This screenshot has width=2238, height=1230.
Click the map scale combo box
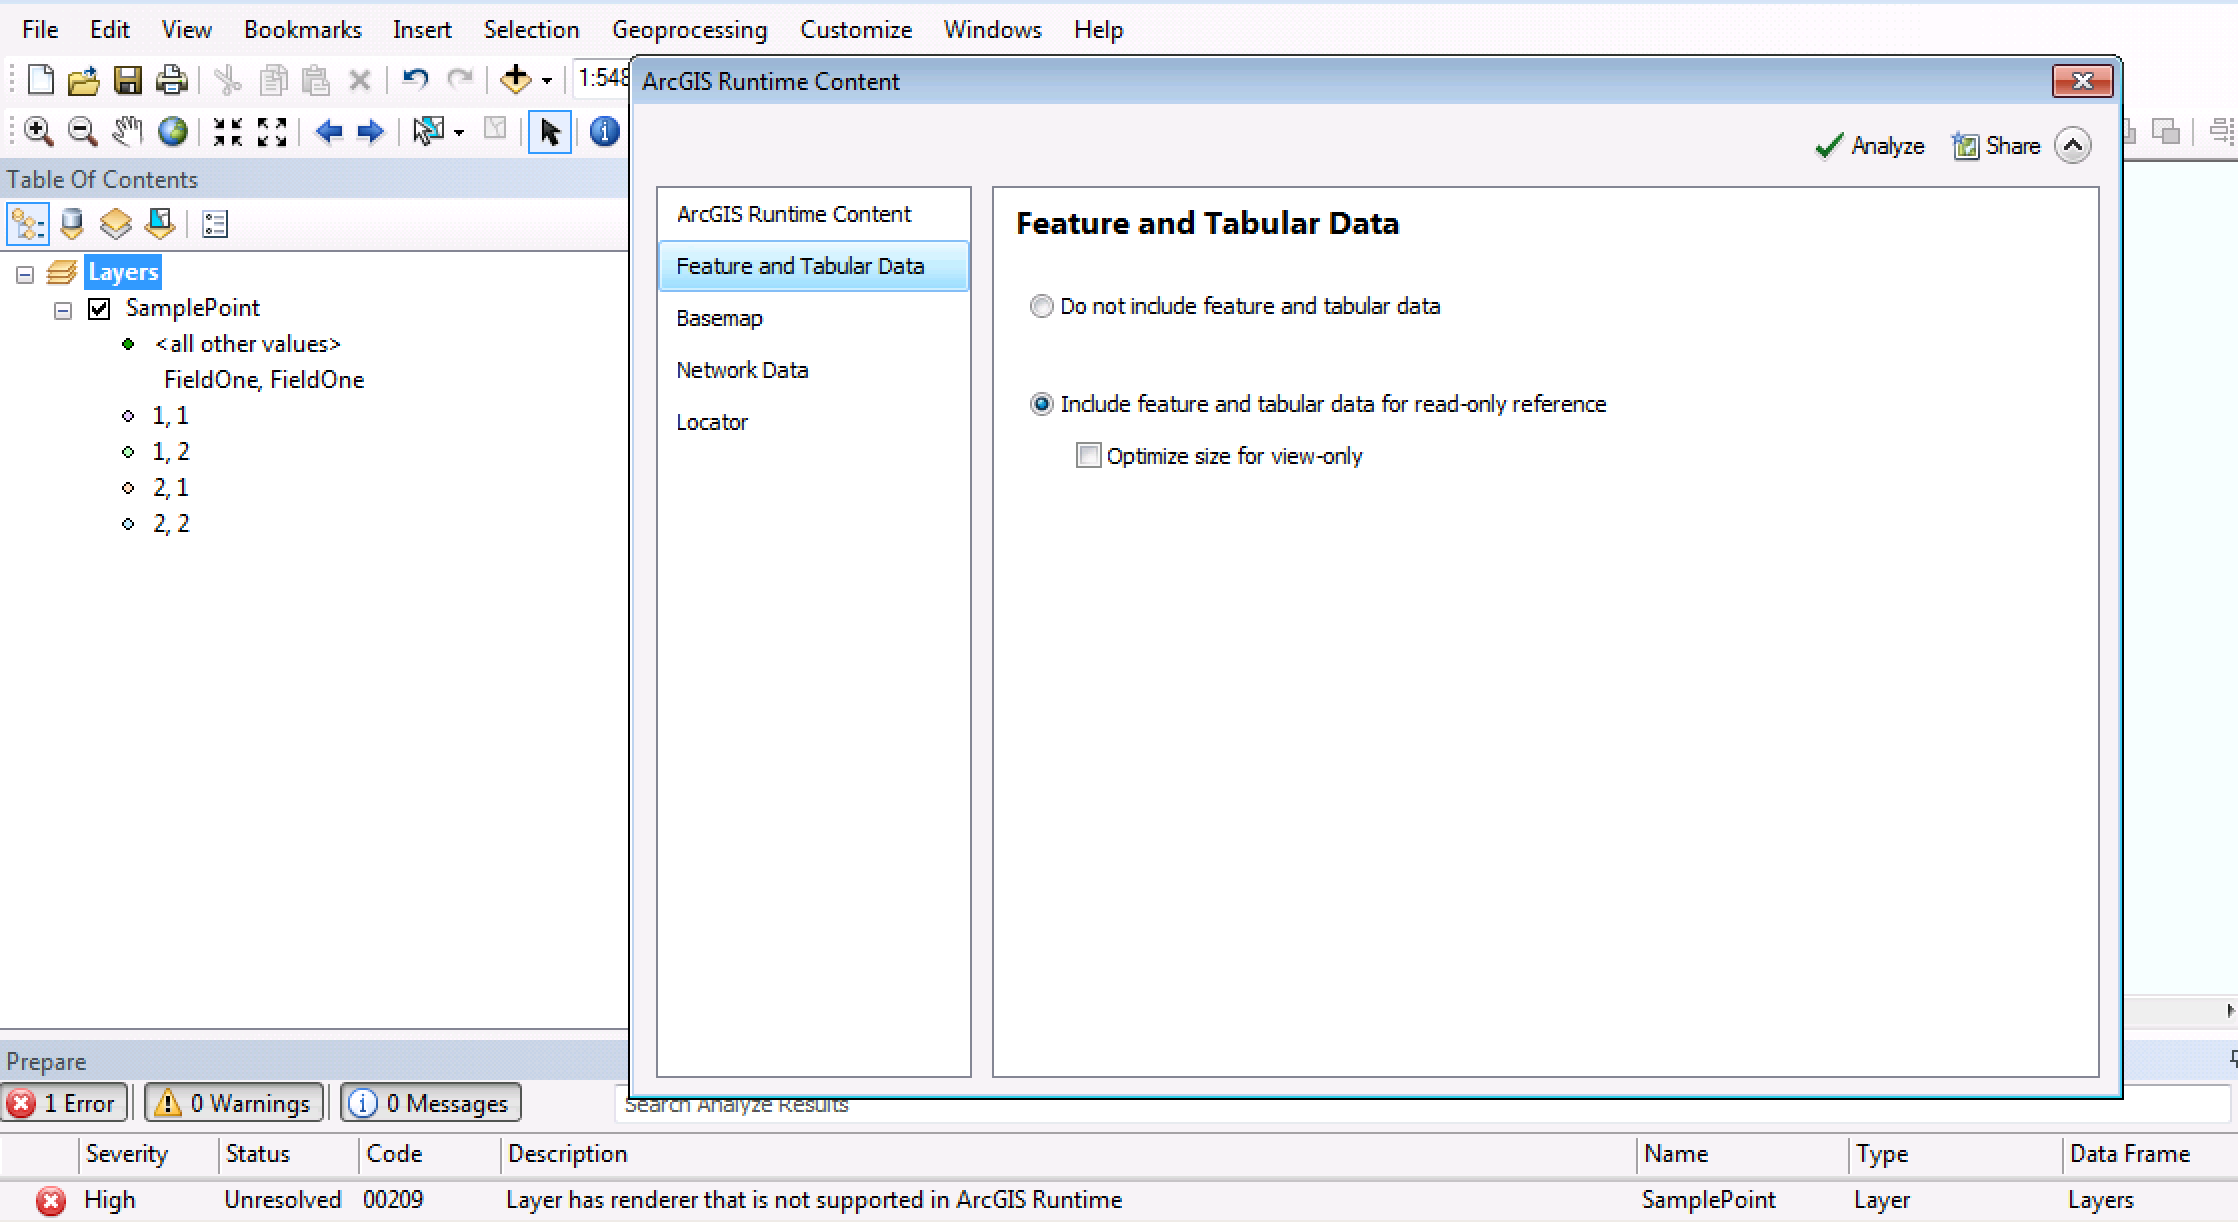pyautogui.click(x=604, y=78)
